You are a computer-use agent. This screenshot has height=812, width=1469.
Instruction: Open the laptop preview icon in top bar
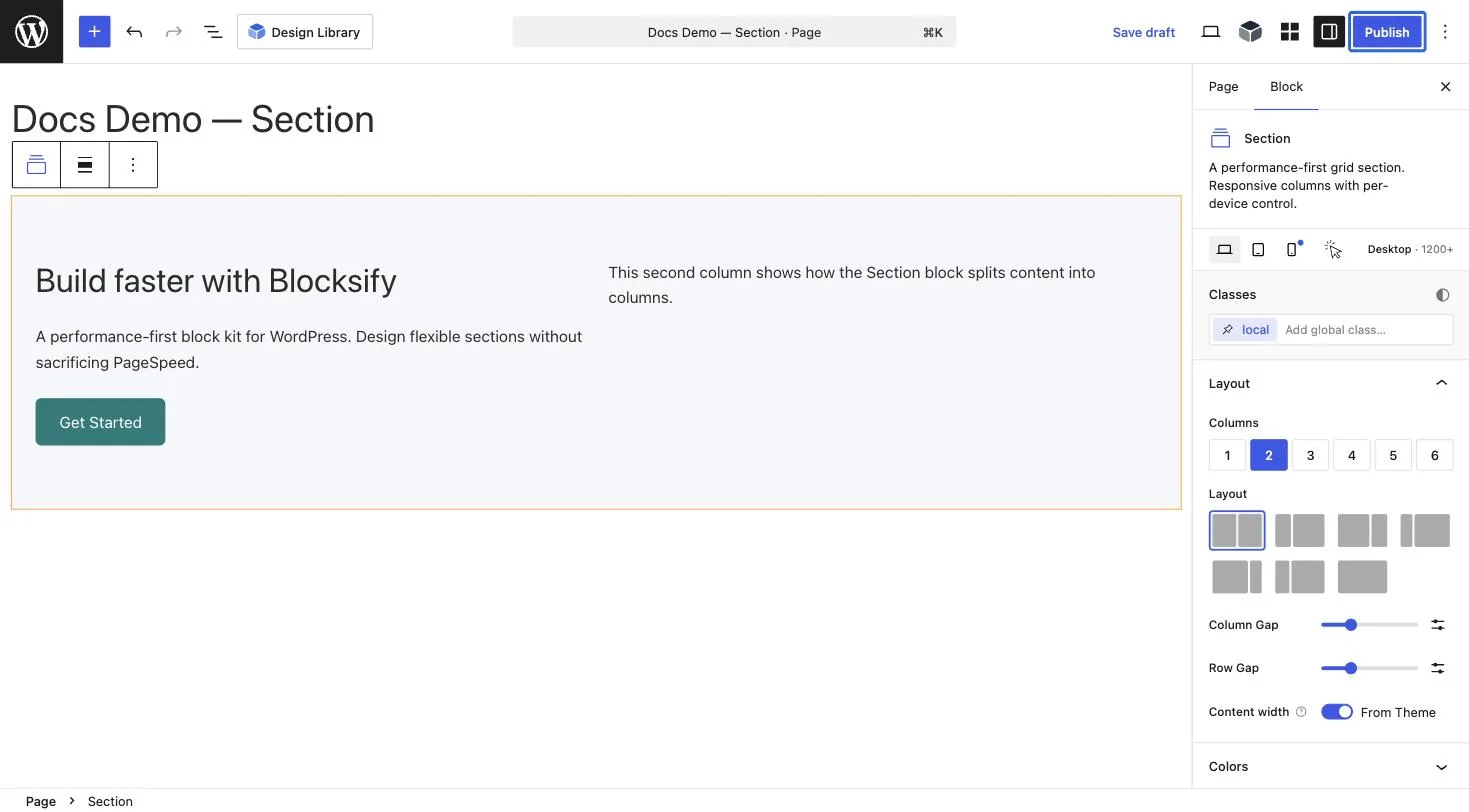pyautogui.click(x=1210, y=32)
